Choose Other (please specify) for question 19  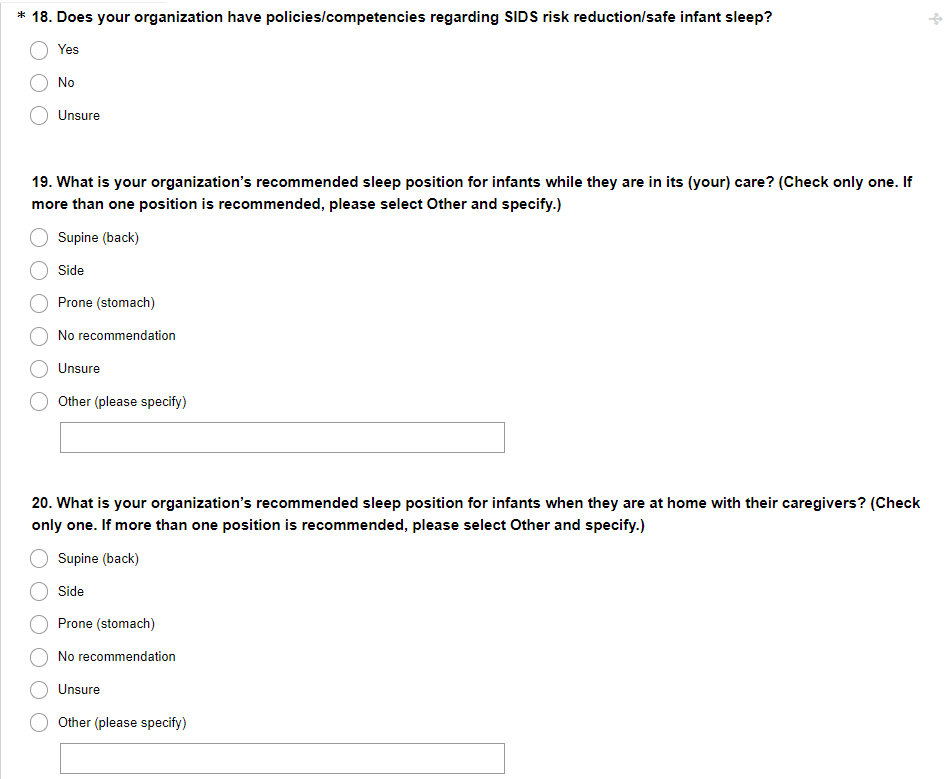39,402
